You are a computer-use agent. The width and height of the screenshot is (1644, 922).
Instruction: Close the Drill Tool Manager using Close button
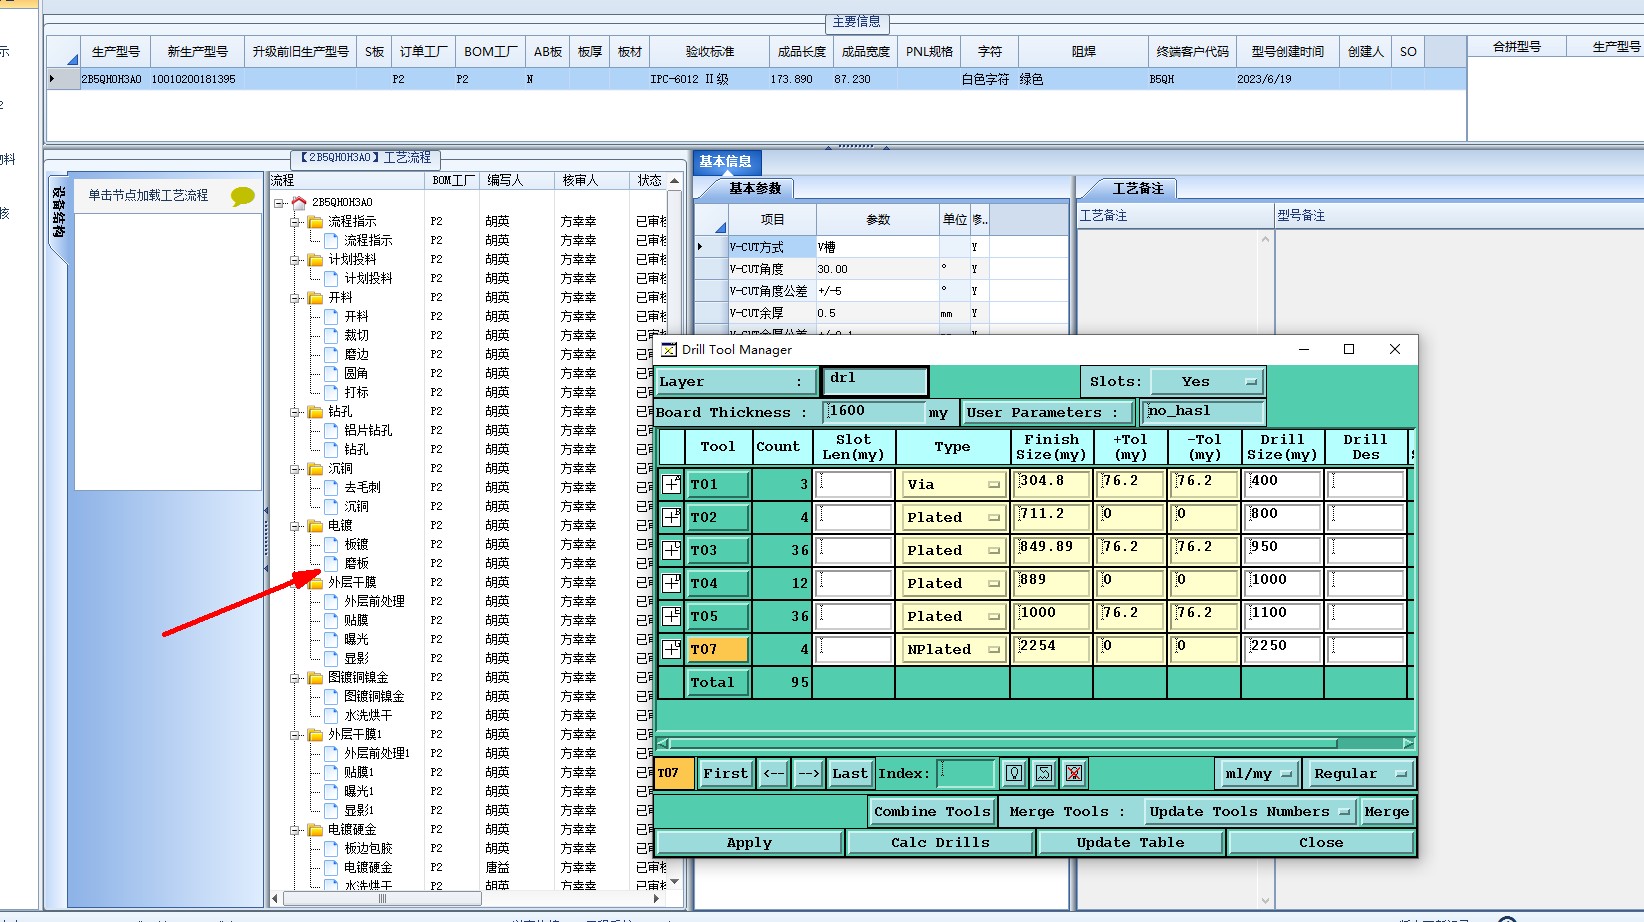tap(1321, 843)
